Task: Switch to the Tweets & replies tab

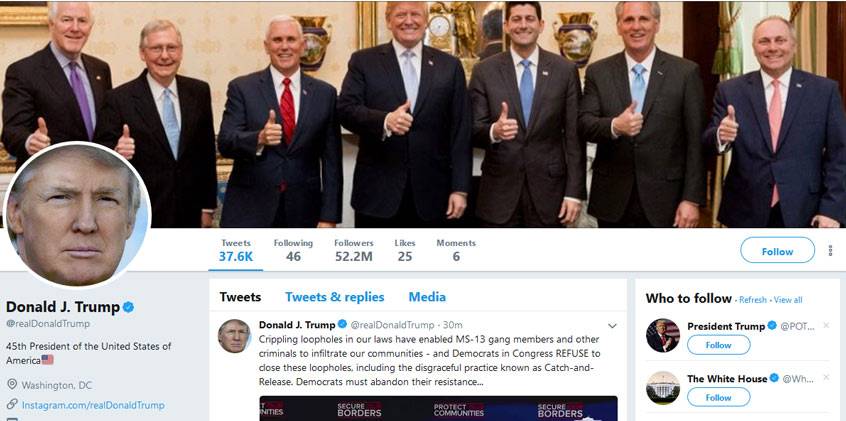Action: pyautogui.click(x=335, y=297)
